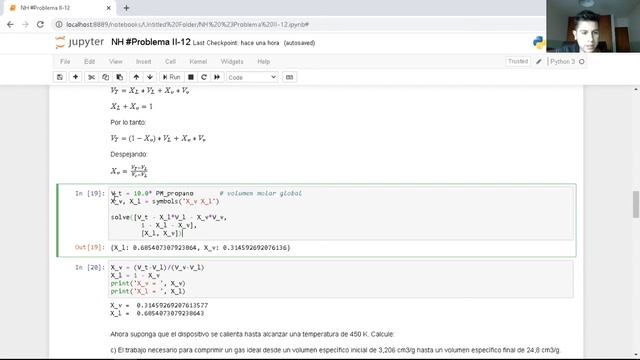Click the printed X_v output value

point(172,305)
